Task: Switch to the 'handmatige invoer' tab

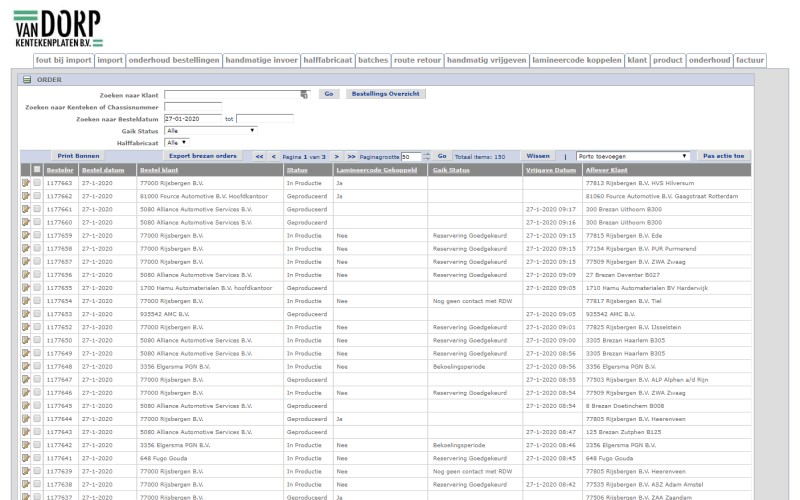Action: coord(261,60)
